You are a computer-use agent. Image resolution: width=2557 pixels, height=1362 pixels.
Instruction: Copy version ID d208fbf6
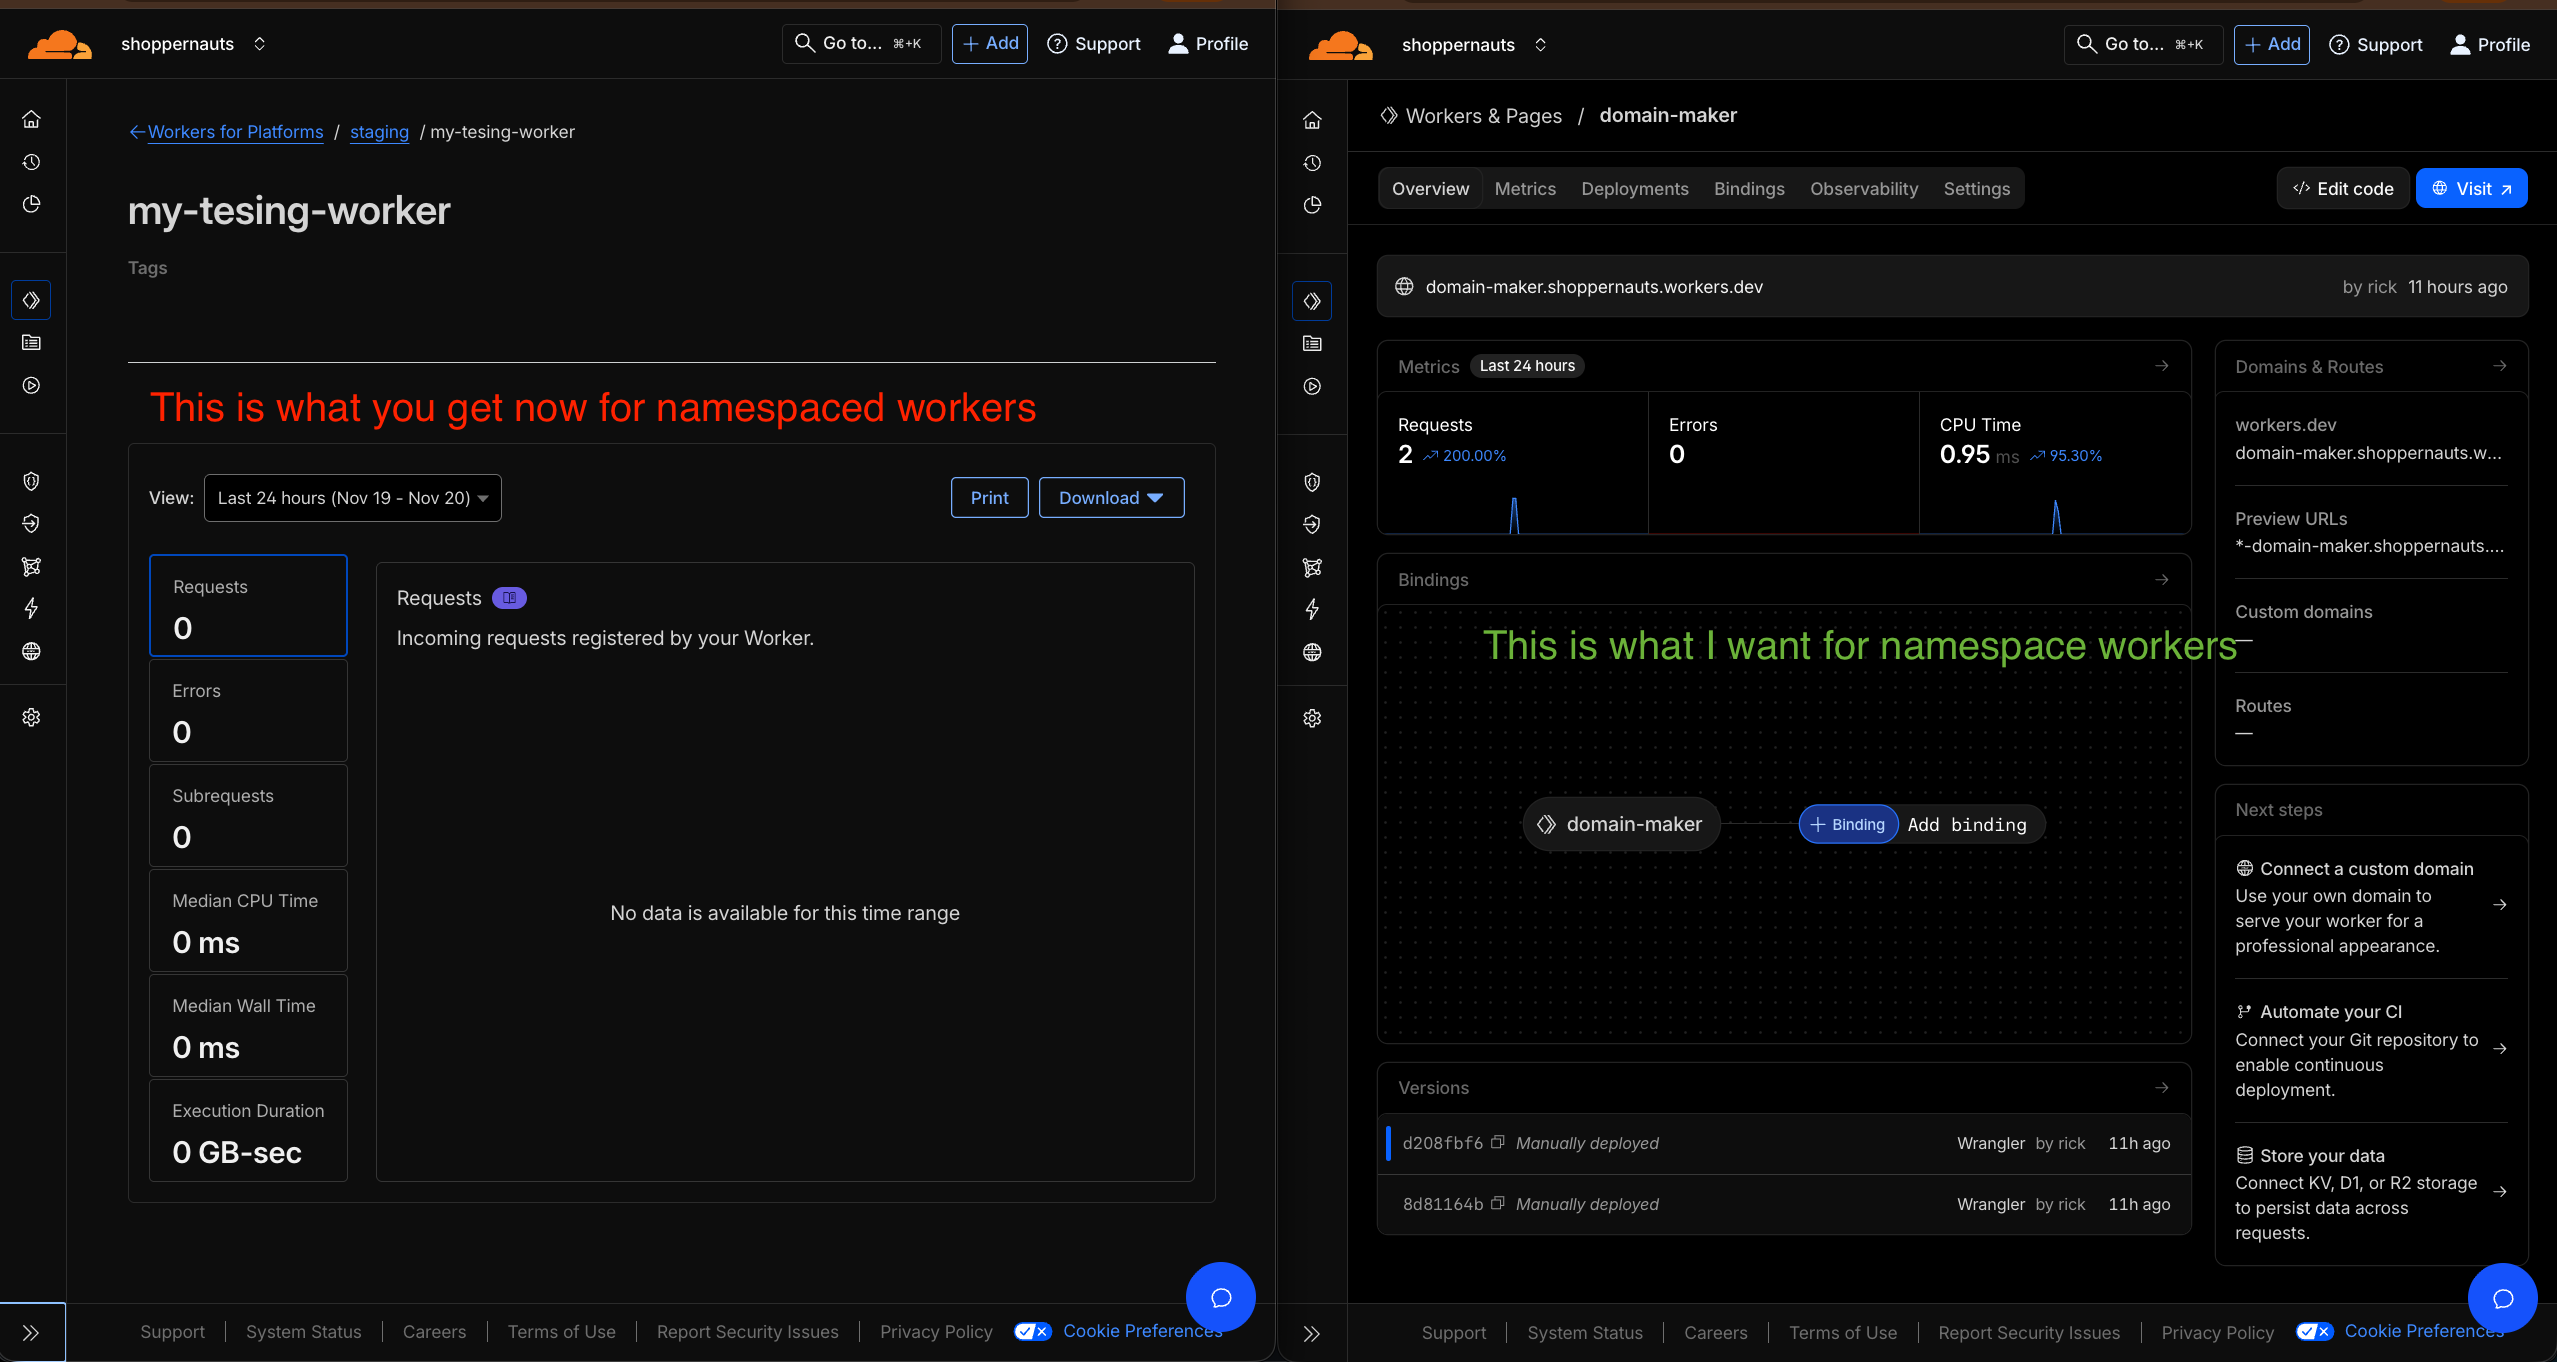pyautogui.click(x=1497, y=1142)
